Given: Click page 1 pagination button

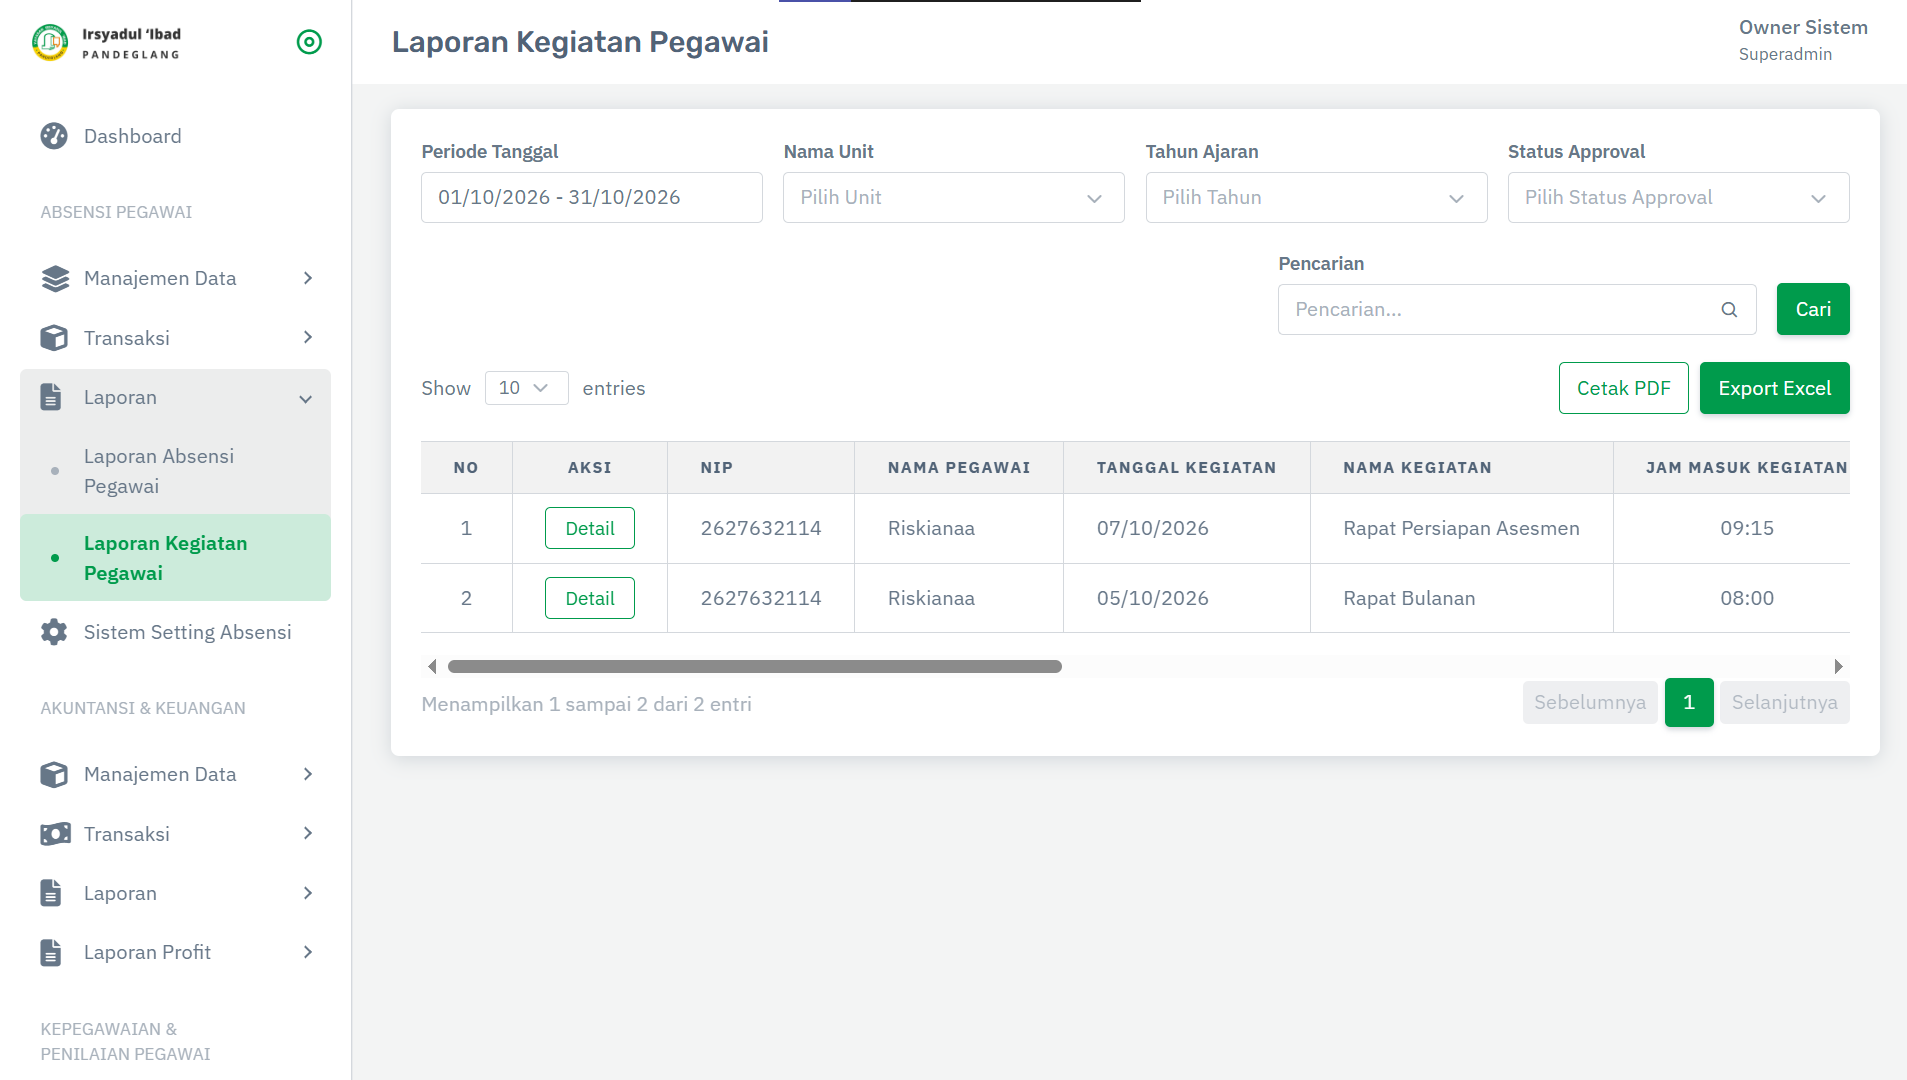Looking at the screenshot, I should tap(1689, 702).
